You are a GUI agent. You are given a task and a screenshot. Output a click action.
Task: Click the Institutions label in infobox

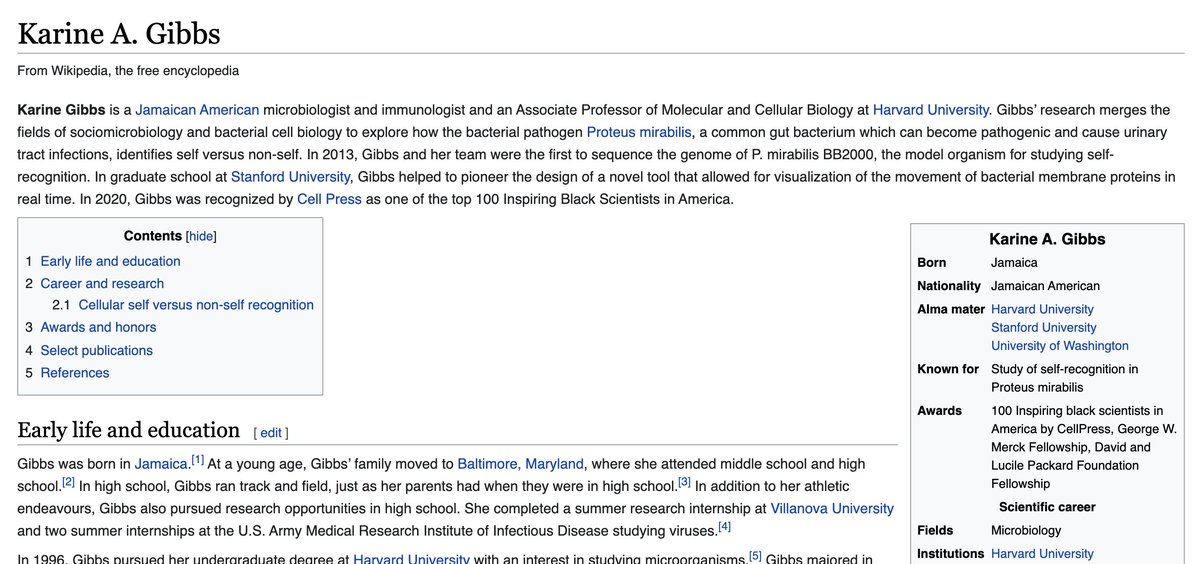click(x=951, y=553)
